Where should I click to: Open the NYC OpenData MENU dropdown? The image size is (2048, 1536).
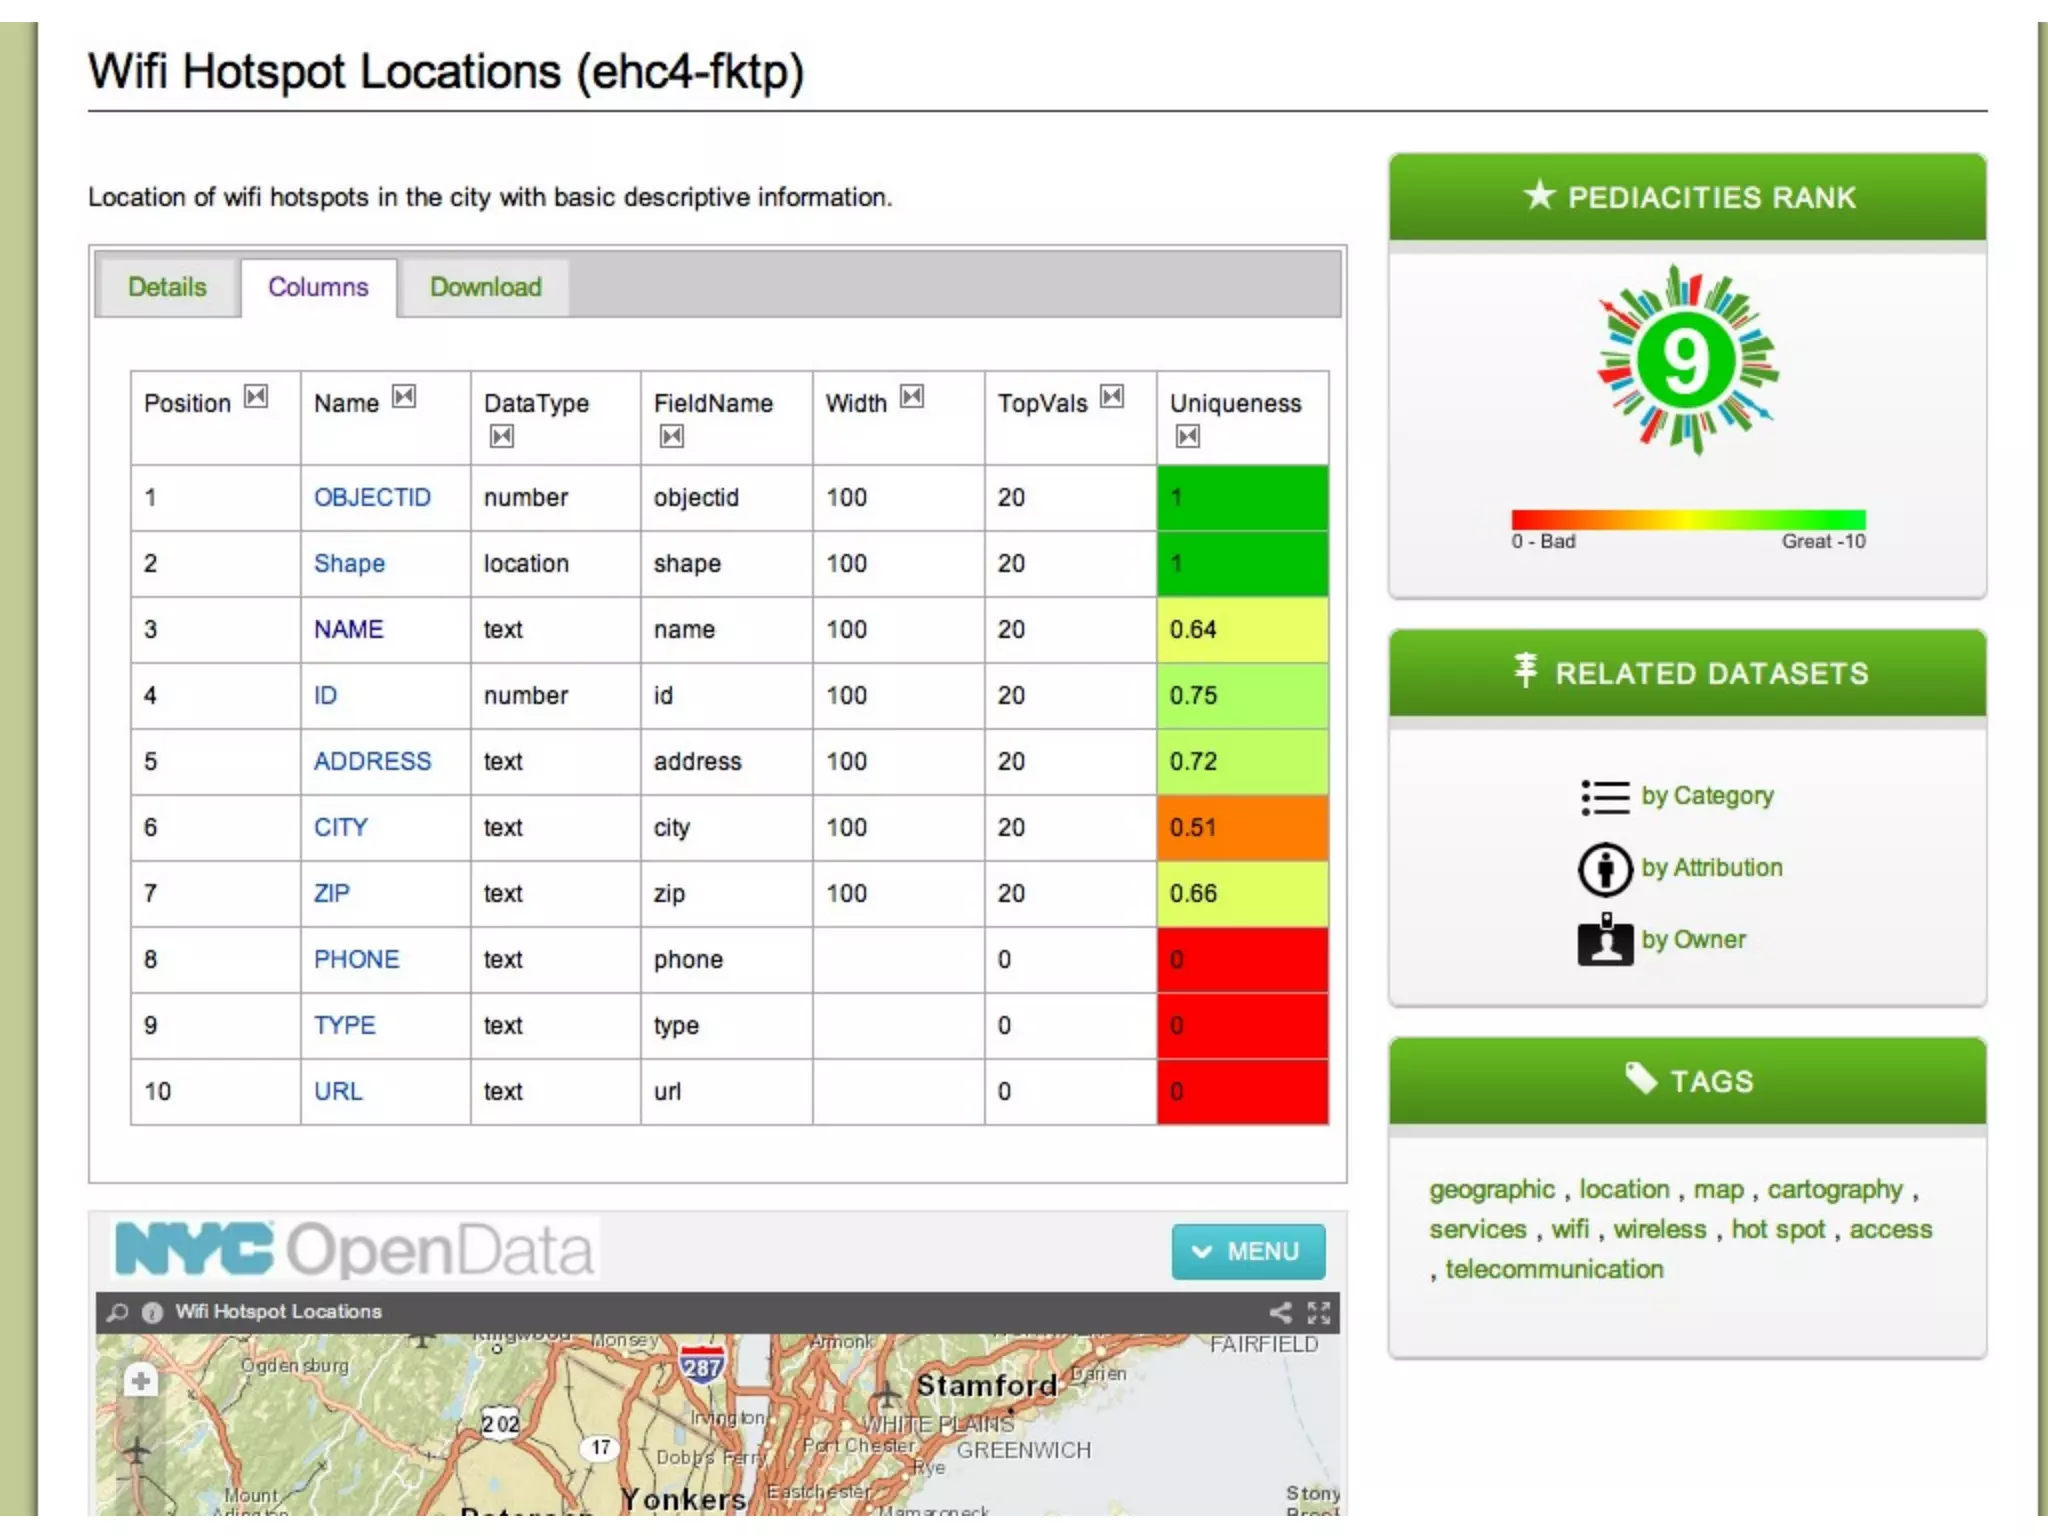1248,1251
